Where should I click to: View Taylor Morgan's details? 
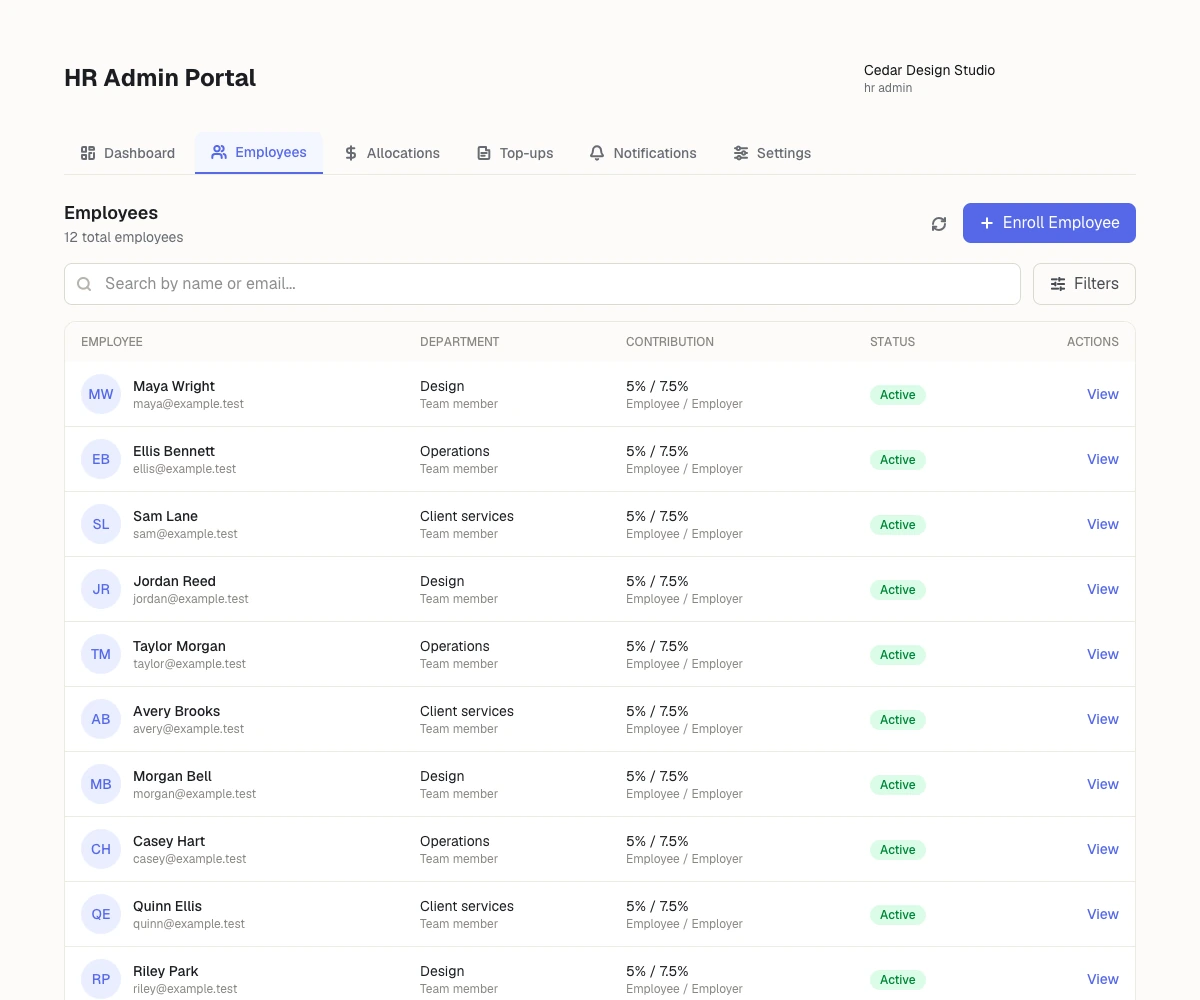click(1103, 654)
